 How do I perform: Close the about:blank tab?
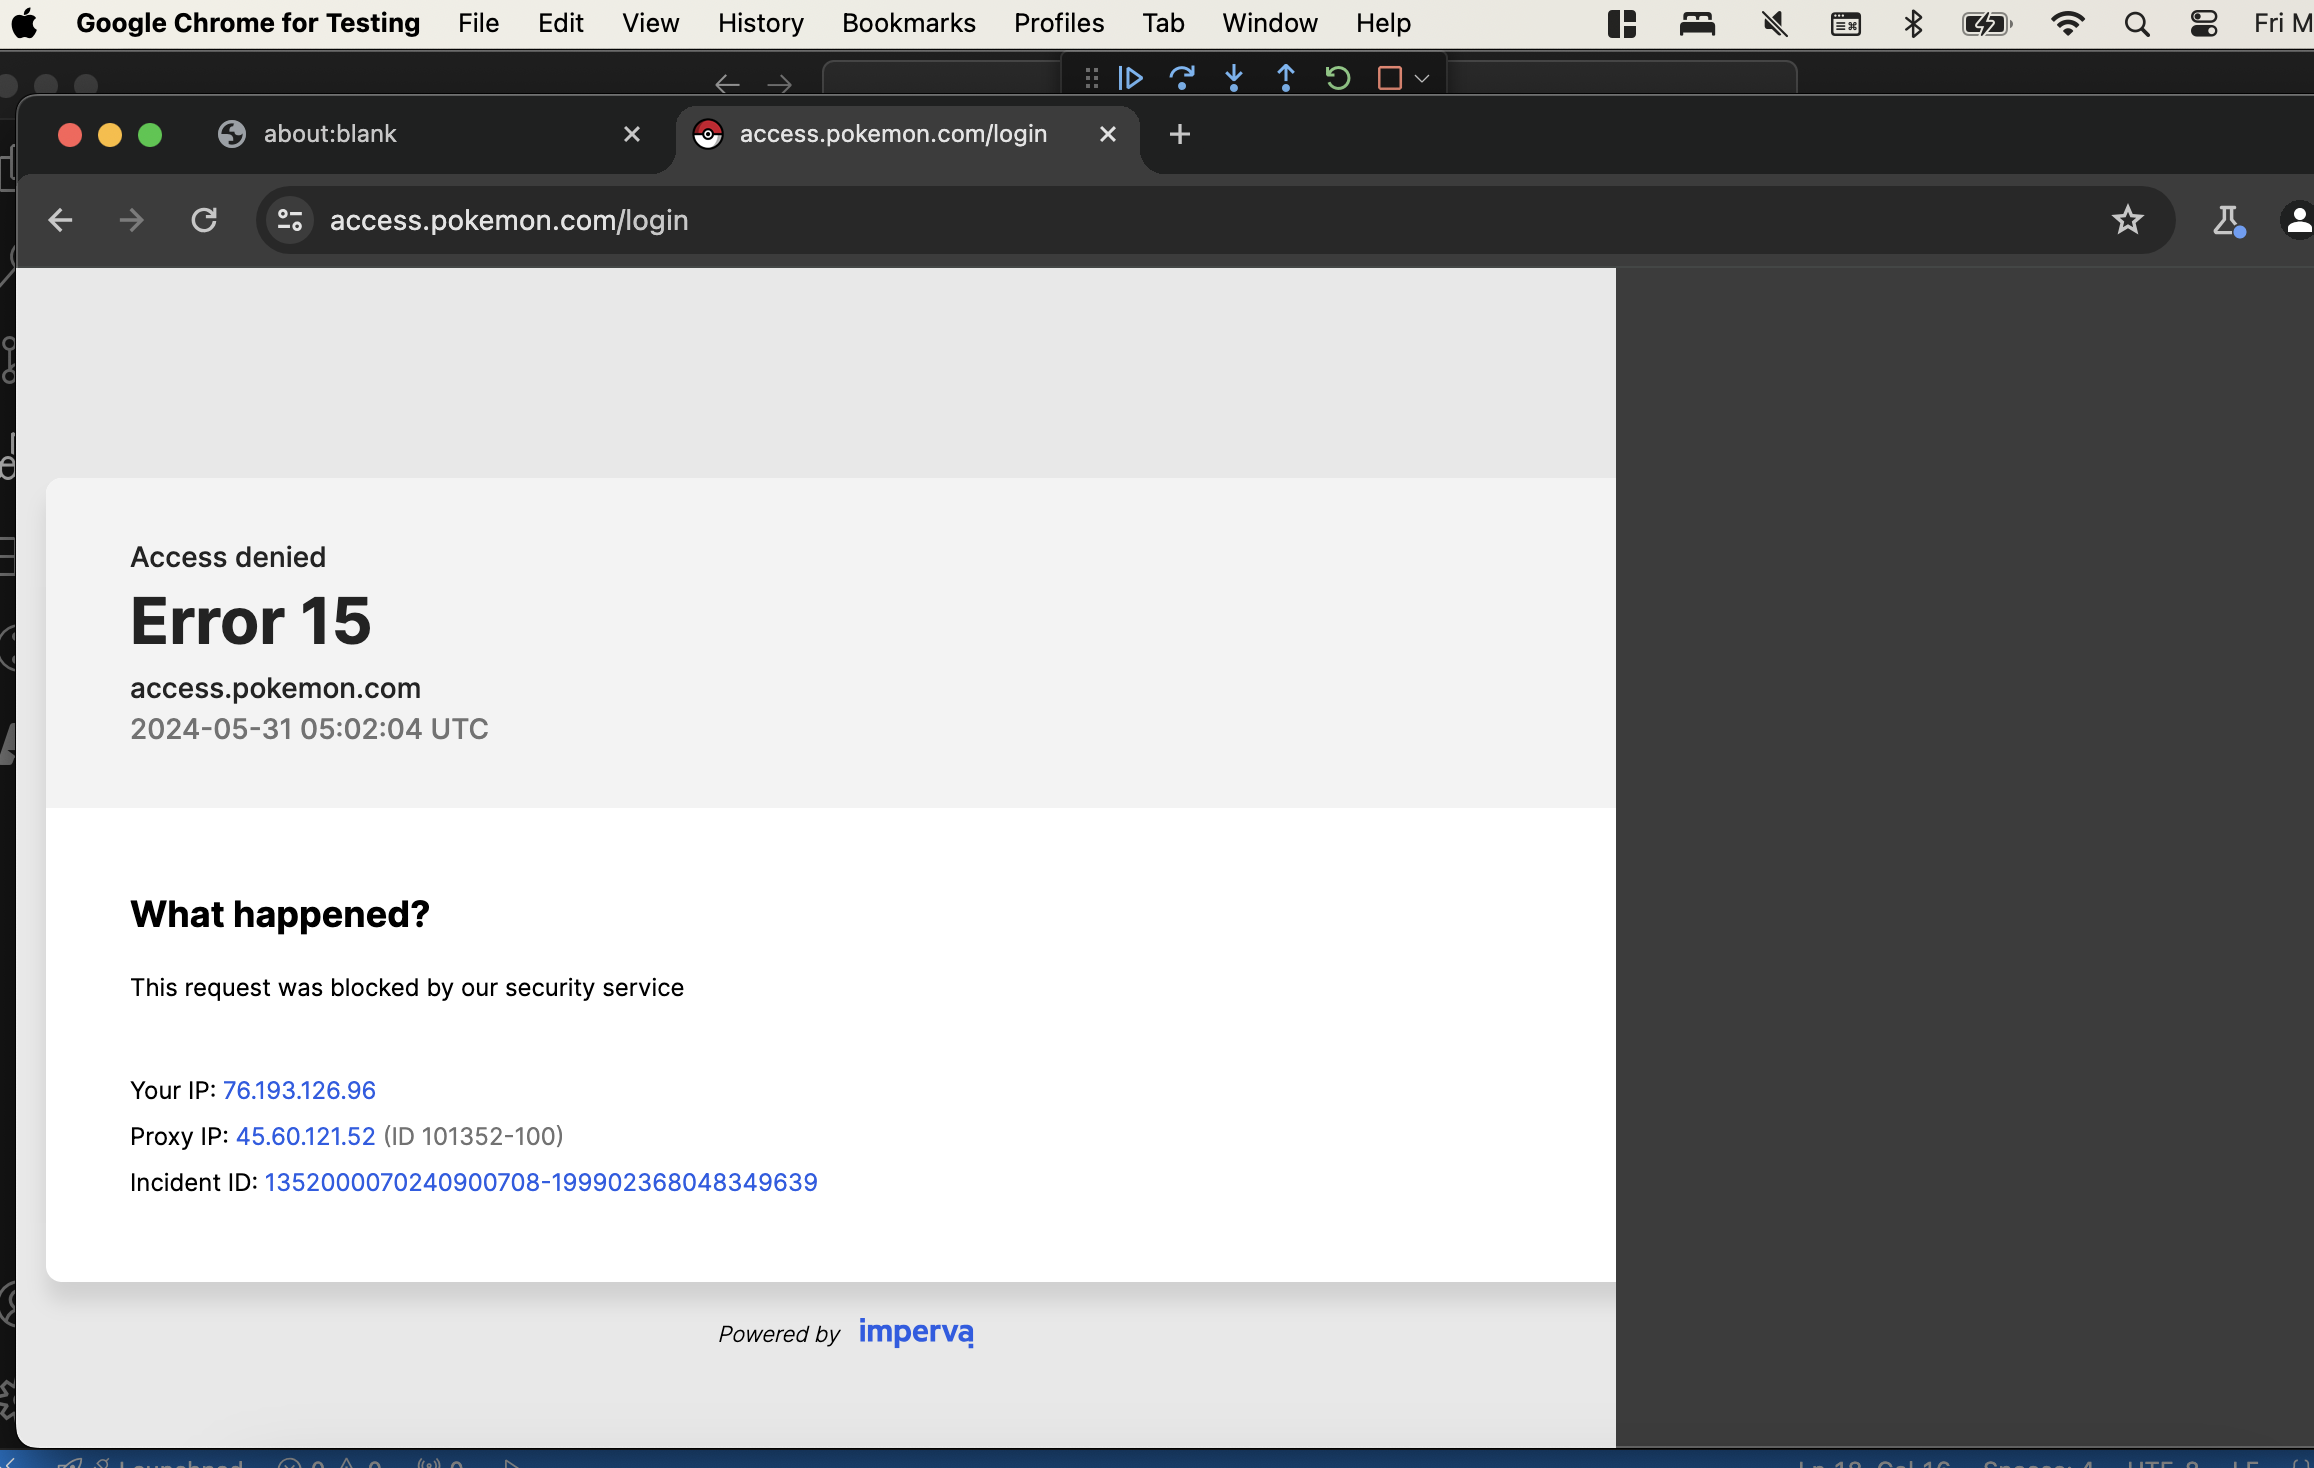[x=632, y=134]
